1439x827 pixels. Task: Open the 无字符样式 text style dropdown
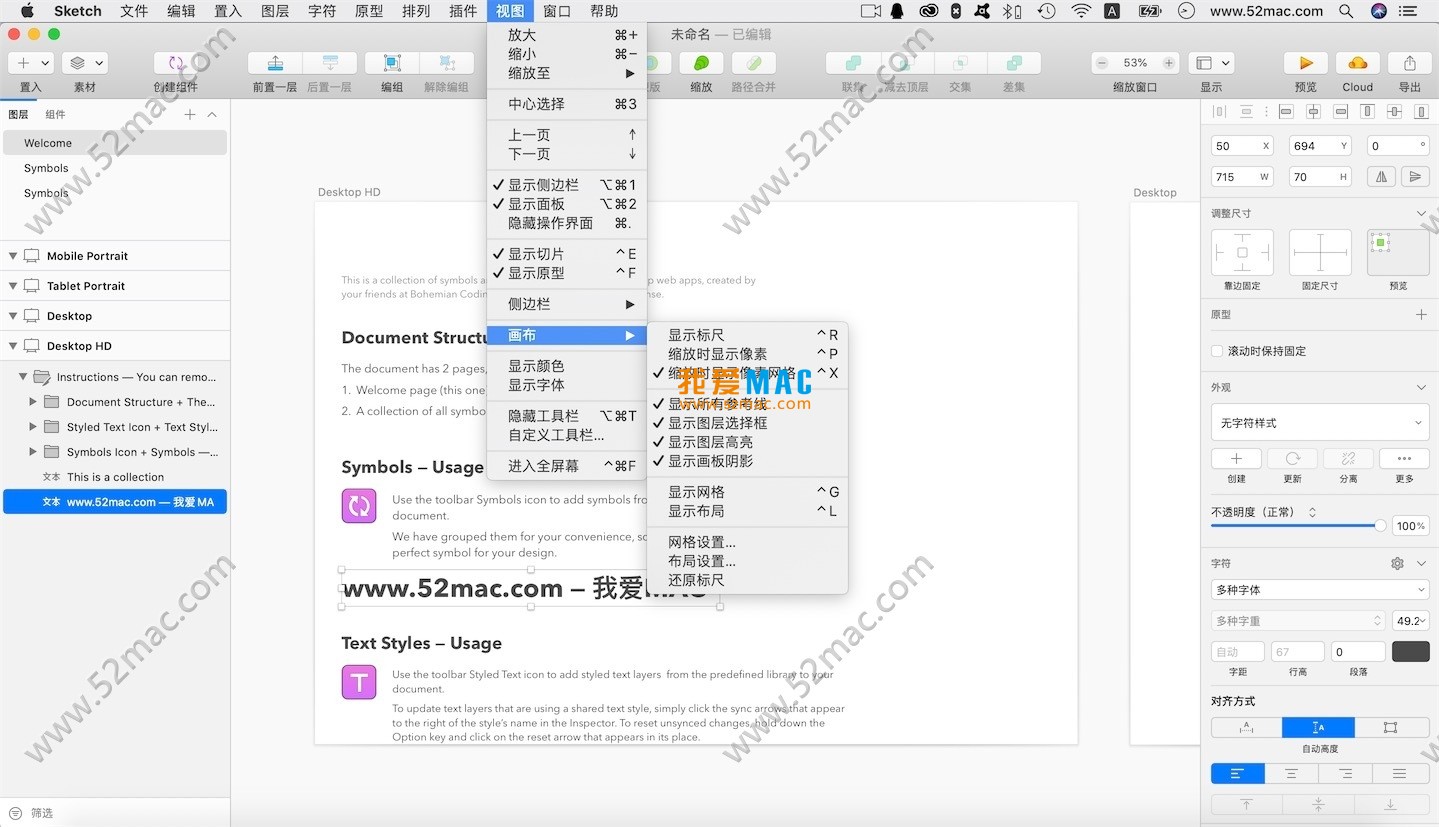point(1320,423)
